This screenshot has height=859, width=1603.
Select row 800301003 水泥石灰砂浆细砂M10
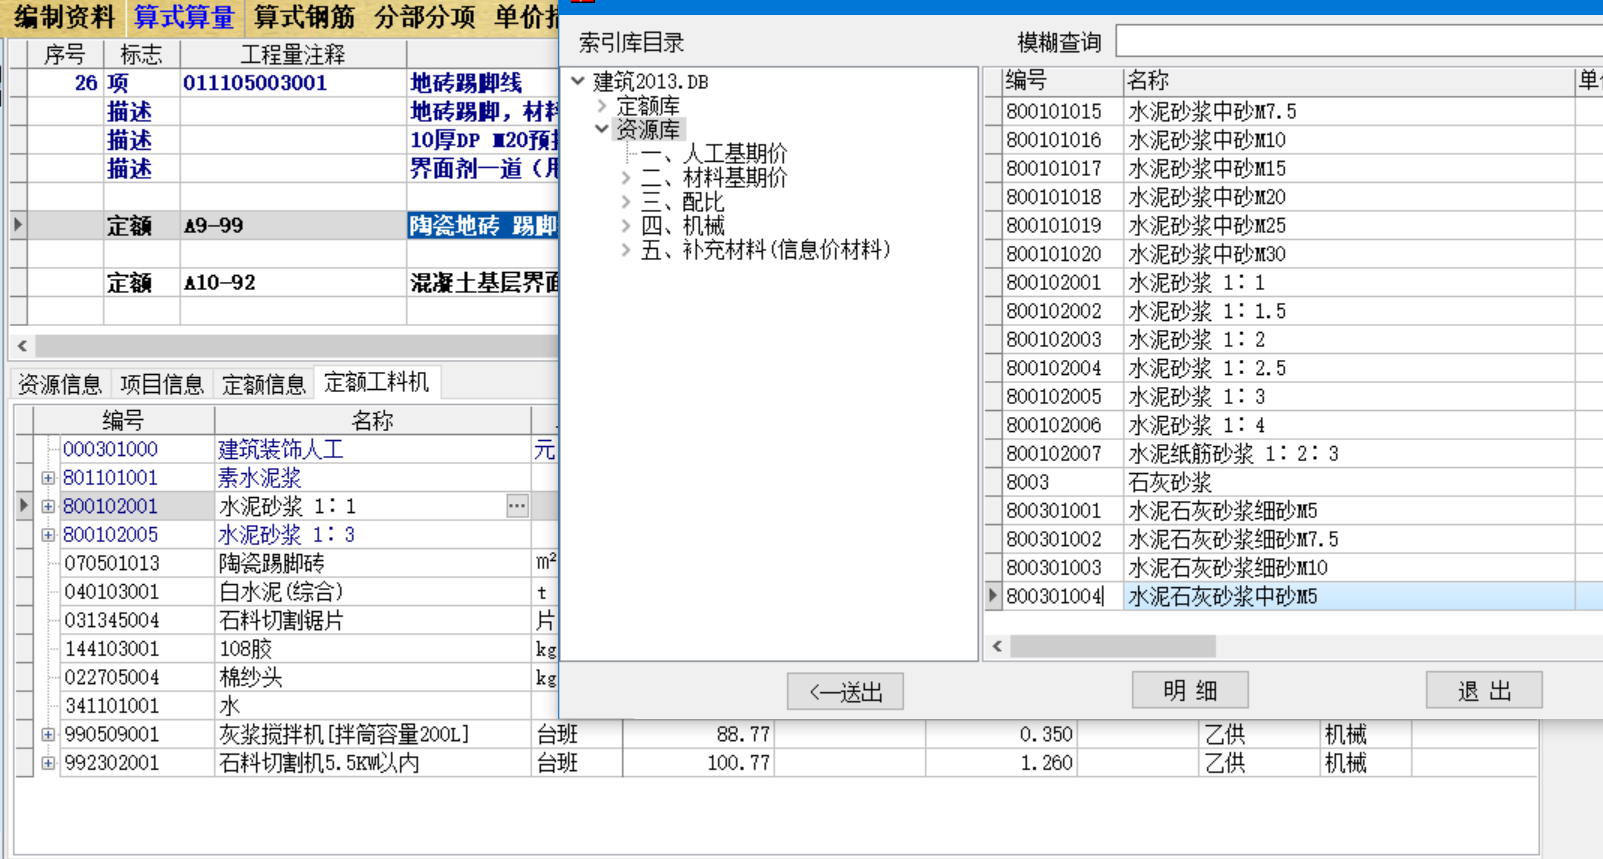coord(1293,567)
